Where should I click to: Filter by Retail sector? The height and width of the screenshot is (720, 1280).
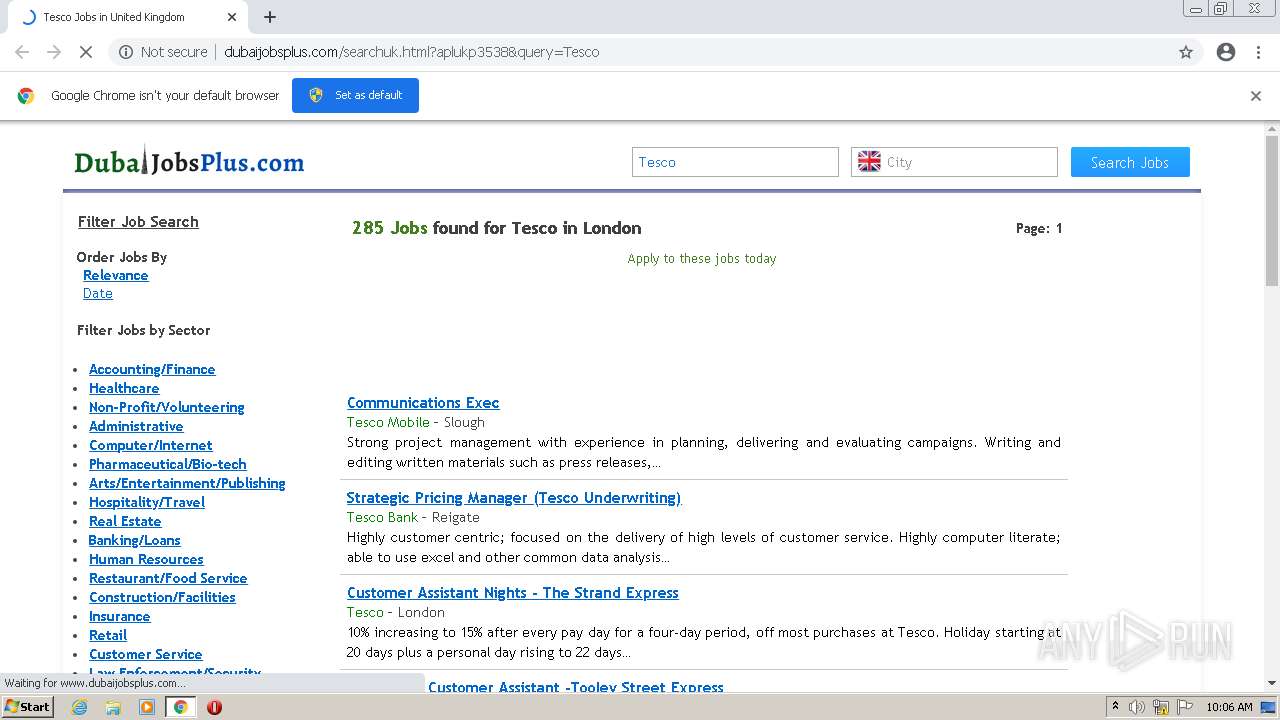pyautogui.click(x=108, y=635)
